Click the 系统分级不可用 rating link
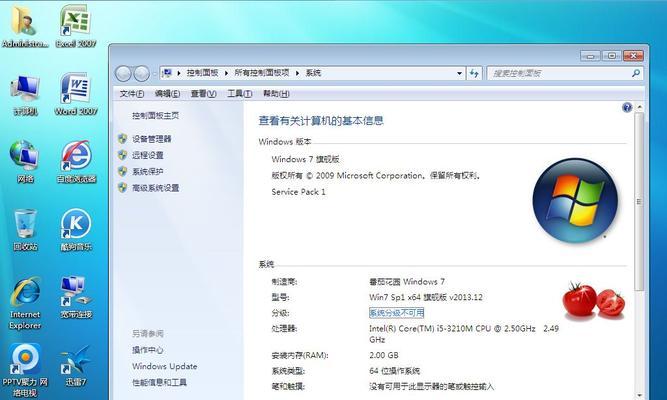 tap(396, 313)
